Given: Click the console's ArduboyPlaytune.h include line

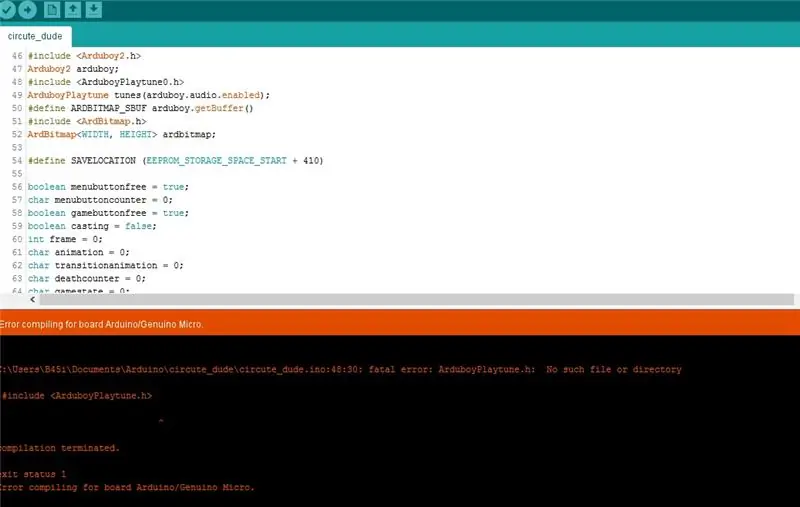Looking at the screenshot, I should 77,395.
